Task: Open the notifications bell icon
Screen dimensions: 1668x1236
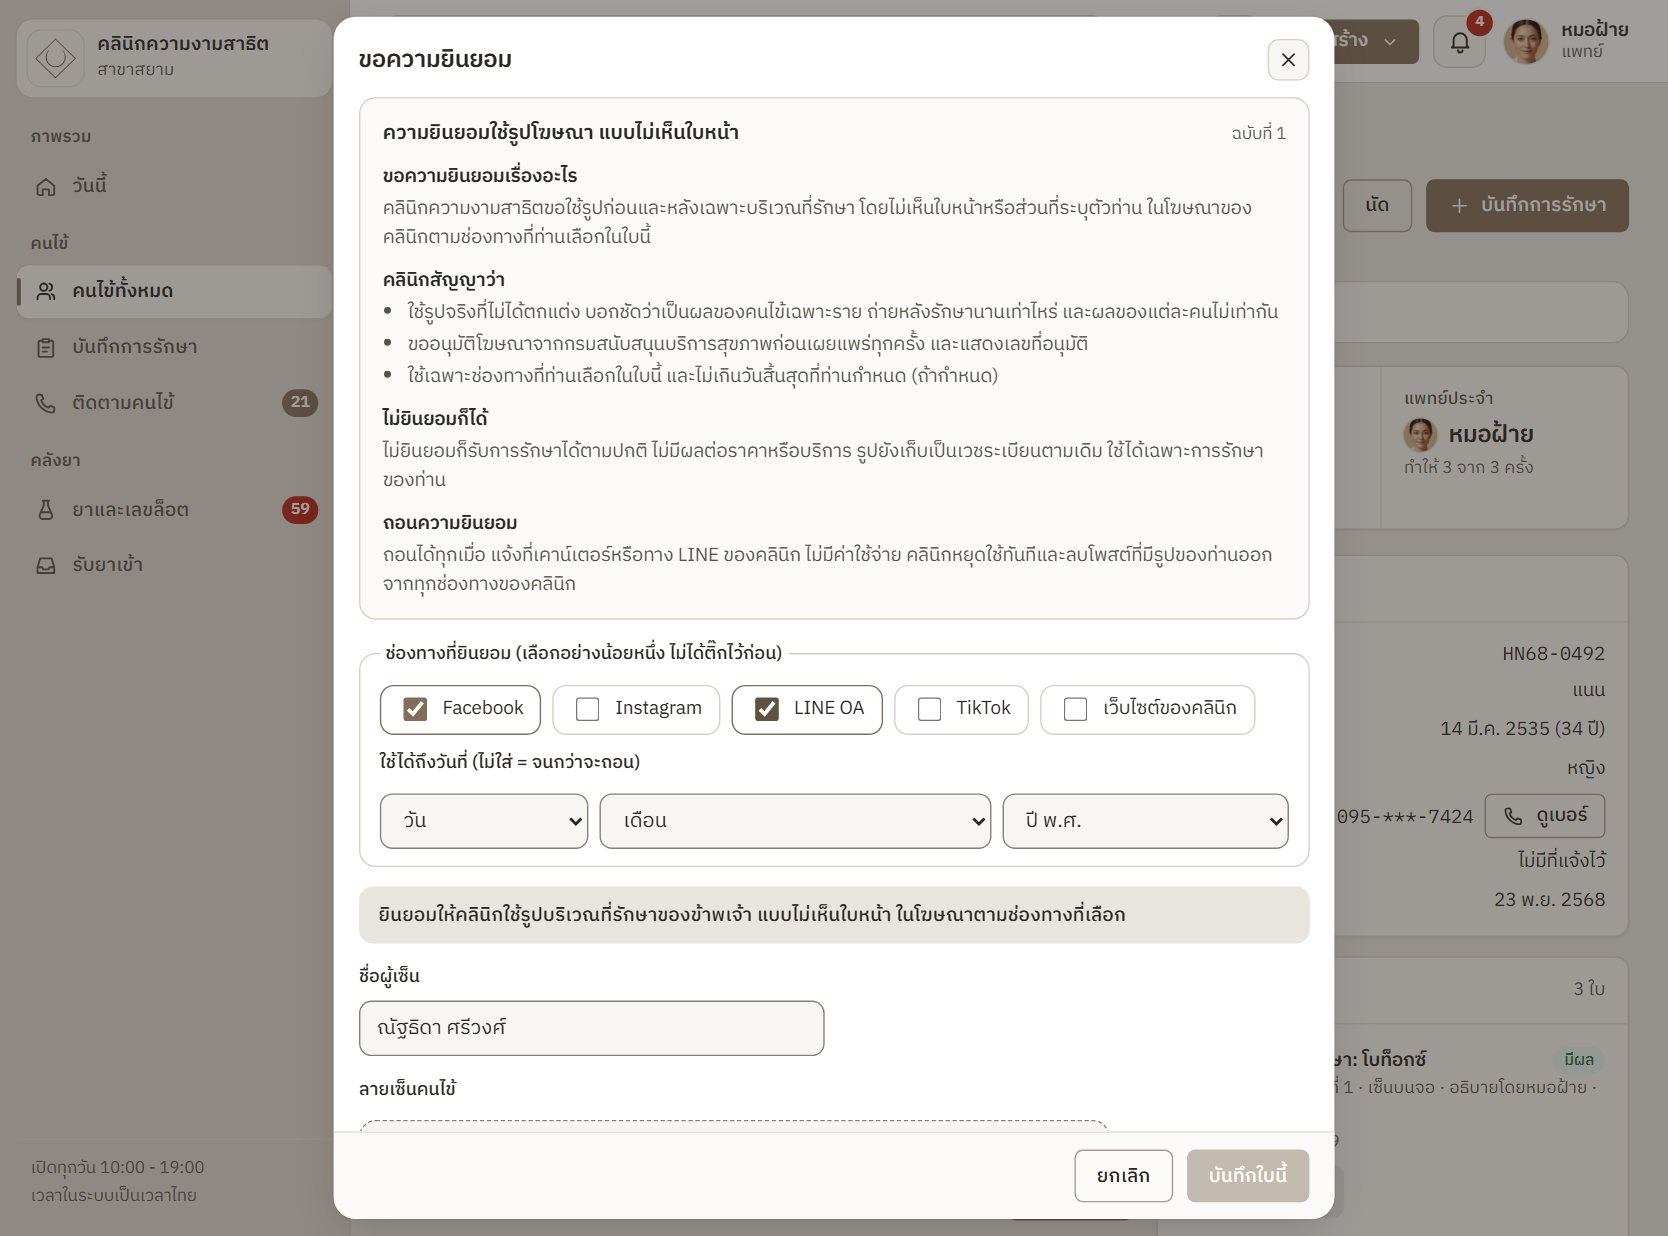Action: coord(1459,43)
